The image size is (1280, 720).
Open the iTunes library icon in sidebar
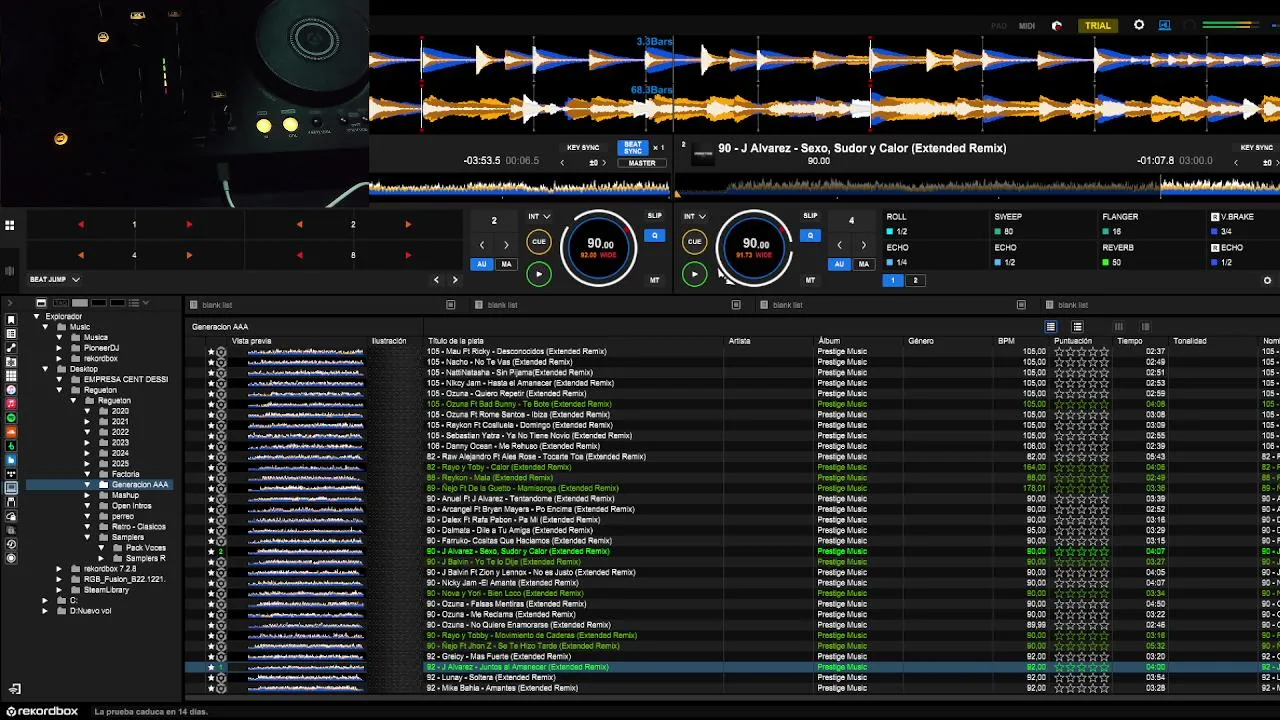(11, 389)
